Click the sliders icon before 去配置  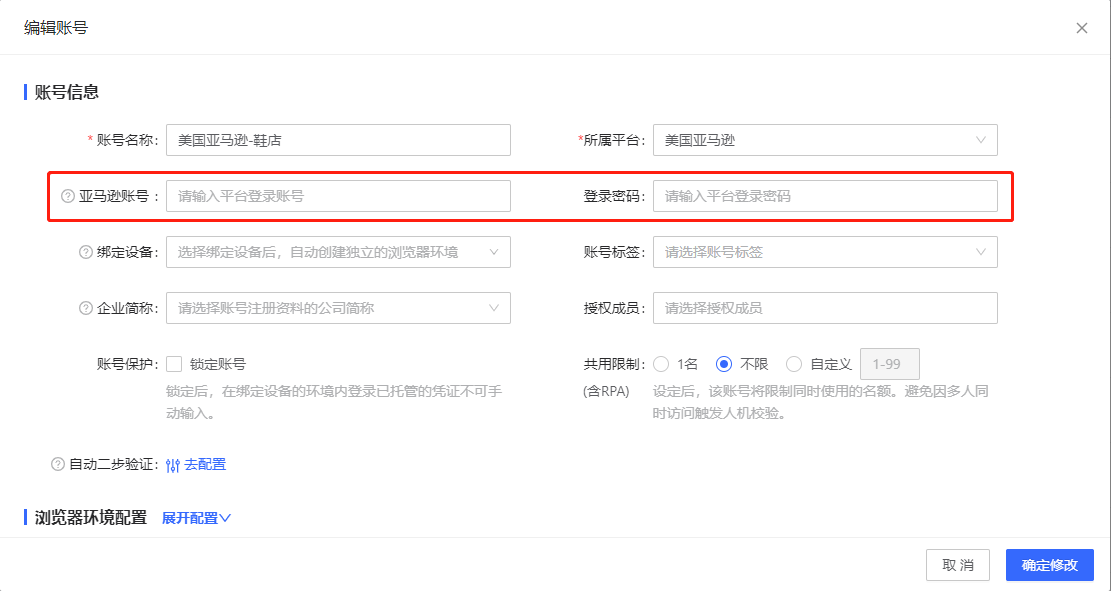pyautogui.click(x=172, y=464)
